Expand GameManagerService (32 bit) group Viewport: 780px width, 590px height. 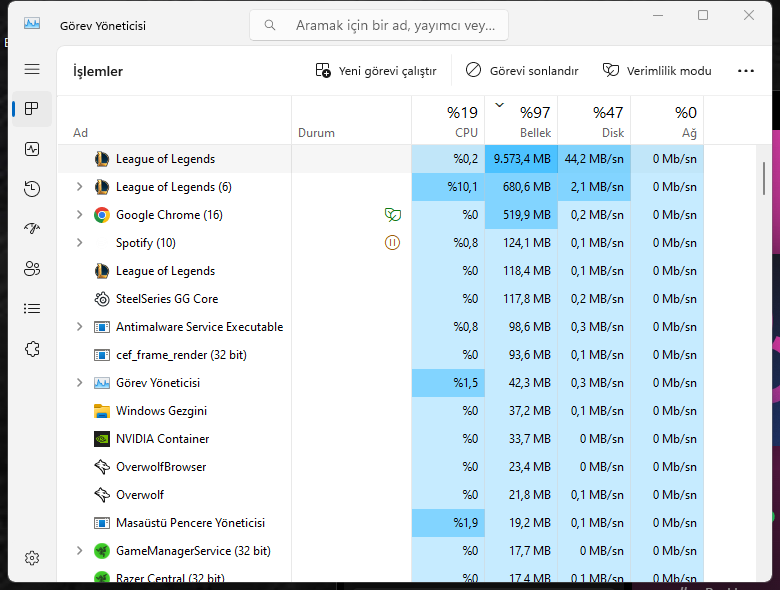(x=80, y=550)
